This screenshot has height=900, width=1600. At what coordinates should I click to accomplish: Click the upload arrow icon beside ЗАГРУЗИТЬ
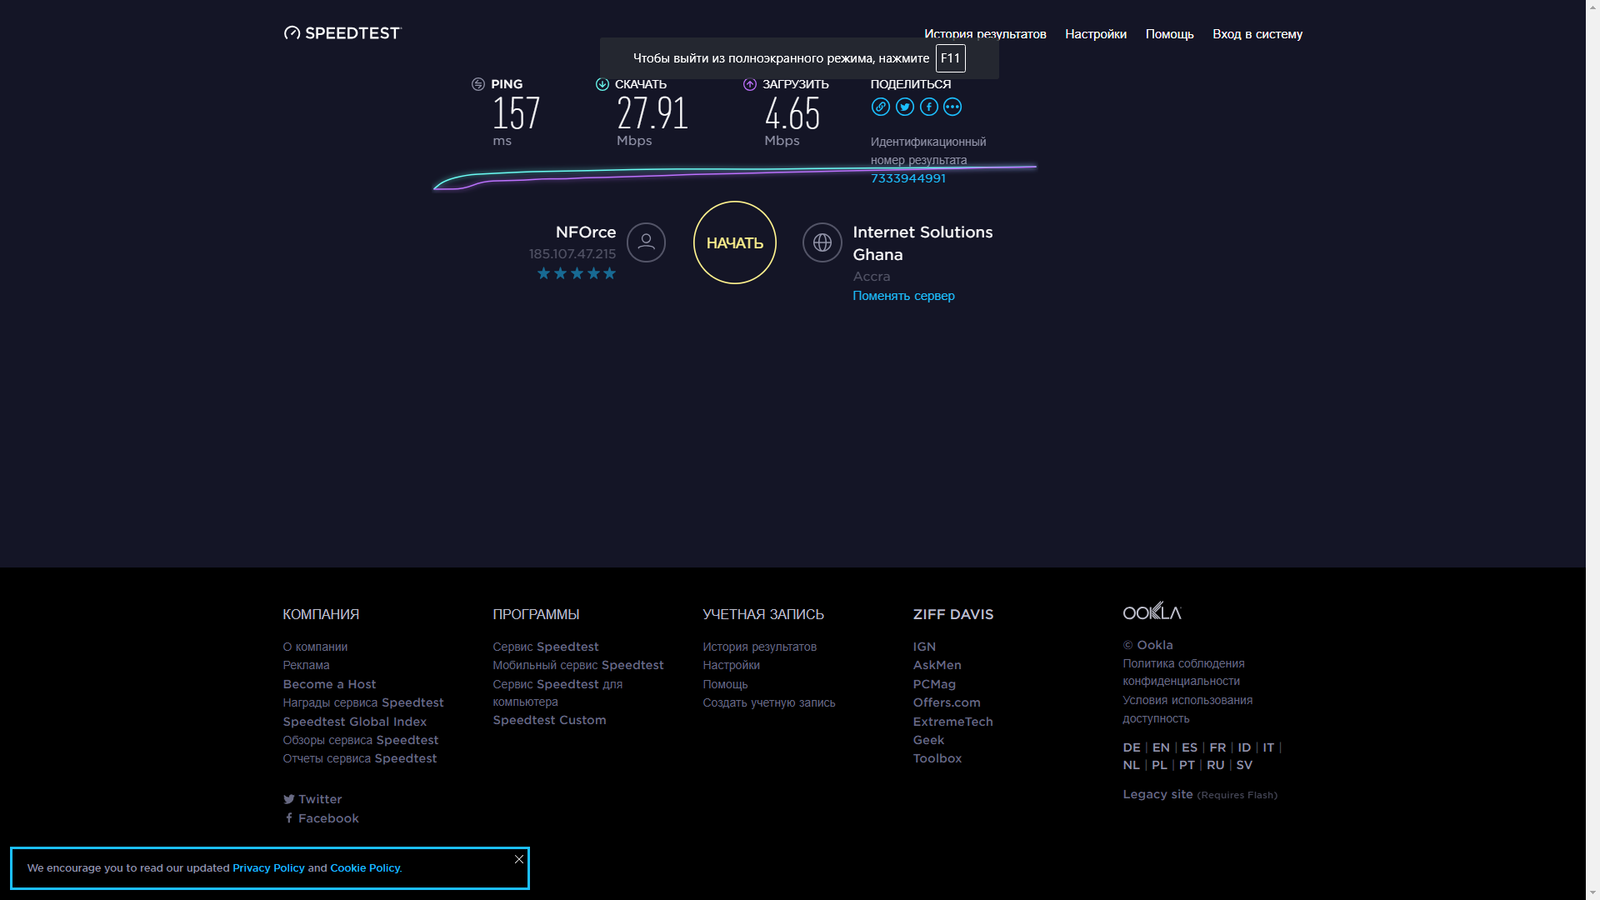(750, 84)
